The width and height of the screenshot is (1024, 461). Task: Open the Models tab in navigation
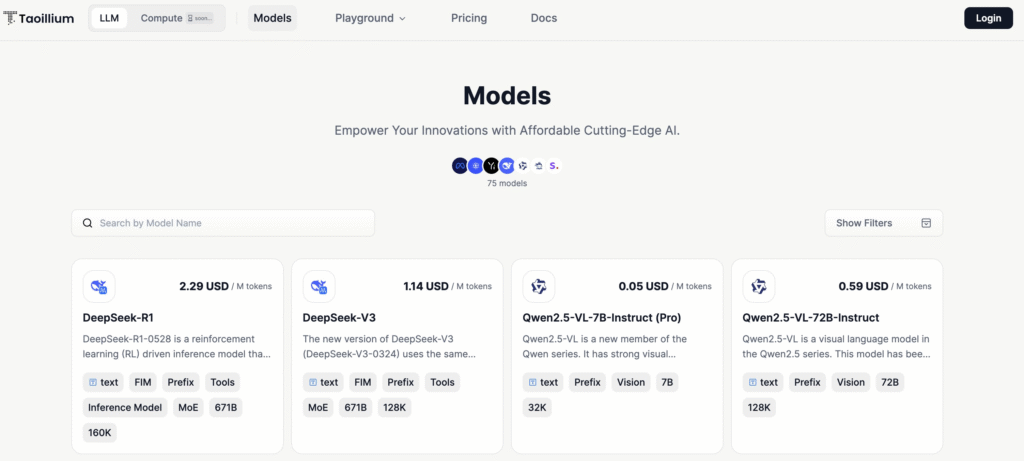point(273,18)
